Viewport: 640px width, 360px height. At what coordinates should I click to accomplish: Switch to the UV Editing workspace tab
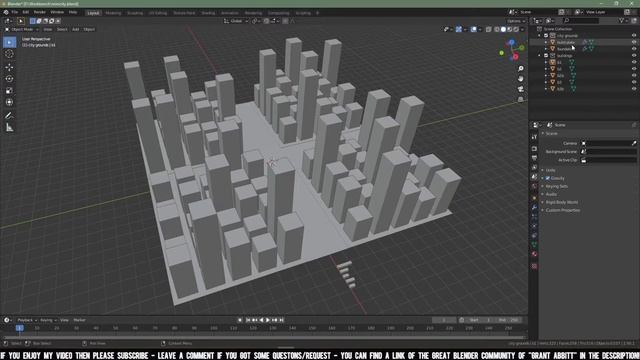[x=158, y=13]
